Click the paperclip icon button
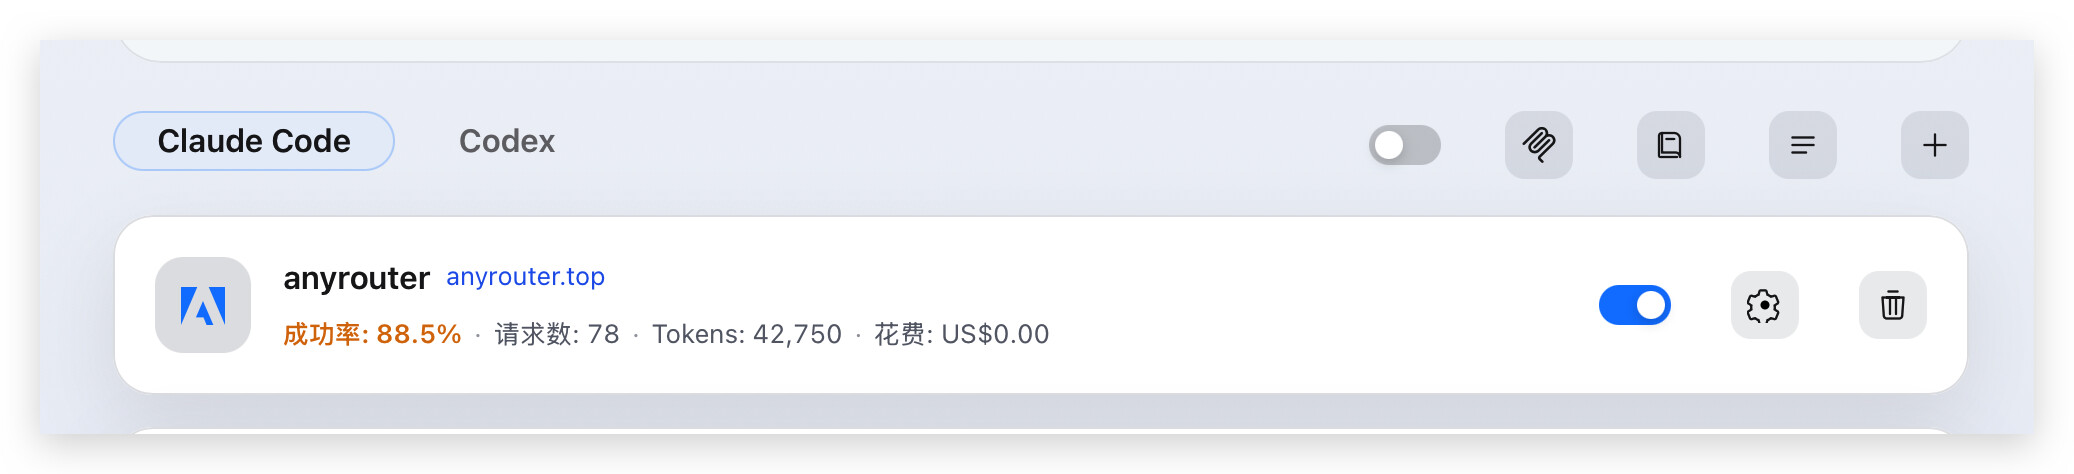The height and width of the screenshot is (474, 2074). 1539,145
